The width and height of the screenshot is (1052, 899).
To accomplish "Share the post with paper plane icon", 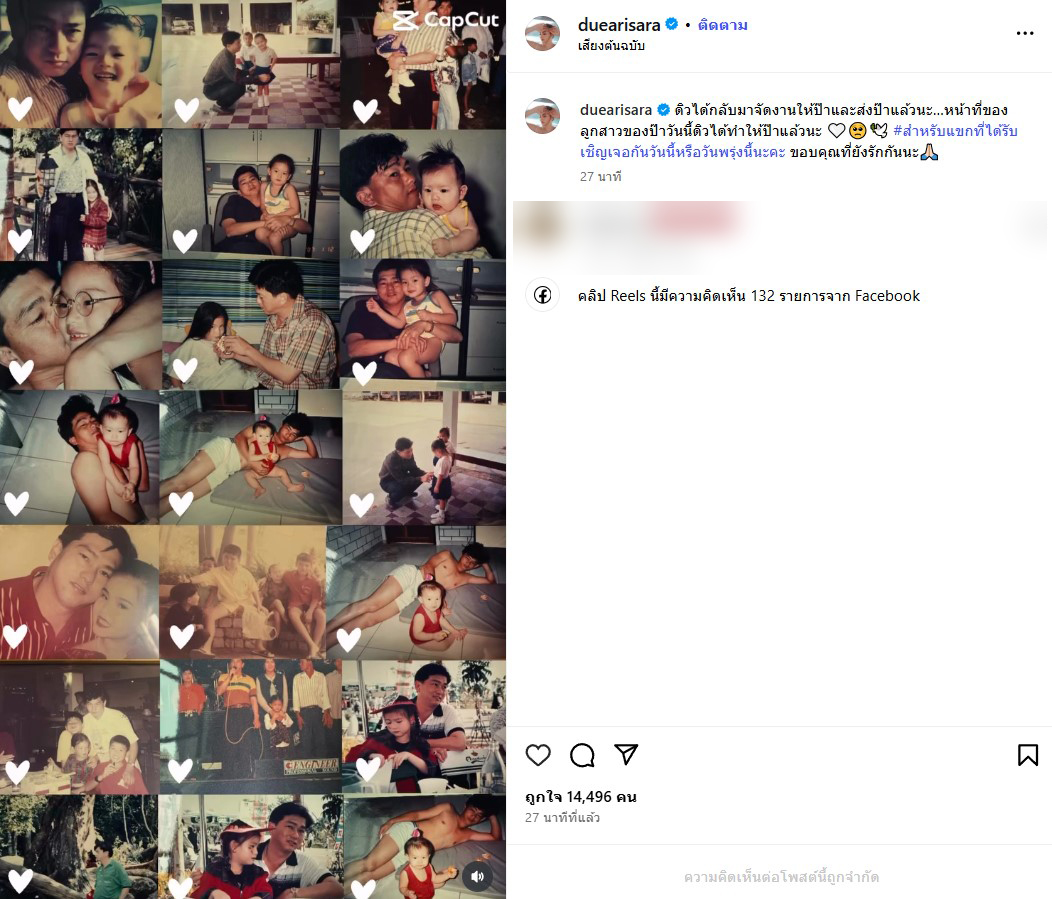I will pyautogui.click(x=626, y=754).
